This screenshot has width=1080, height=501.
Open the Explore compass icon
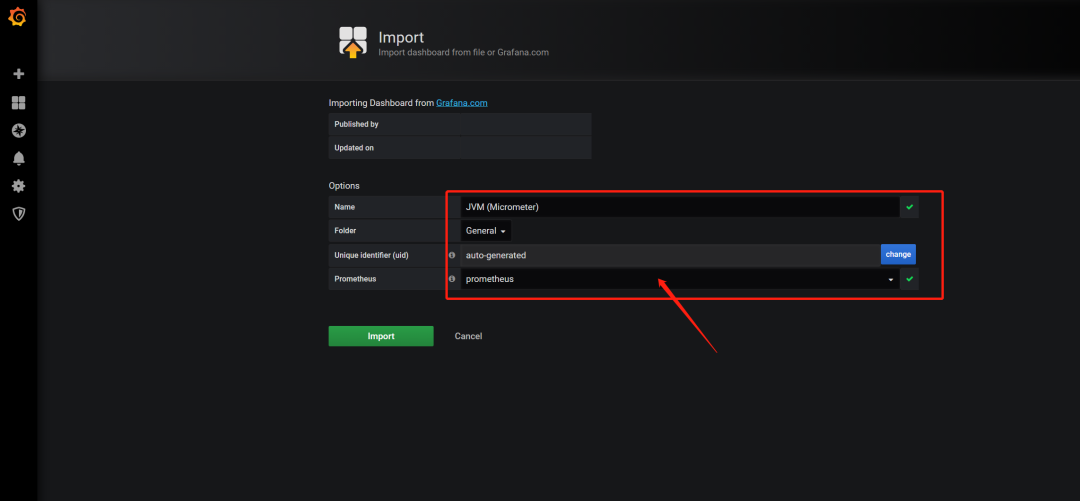pos(19,130)
